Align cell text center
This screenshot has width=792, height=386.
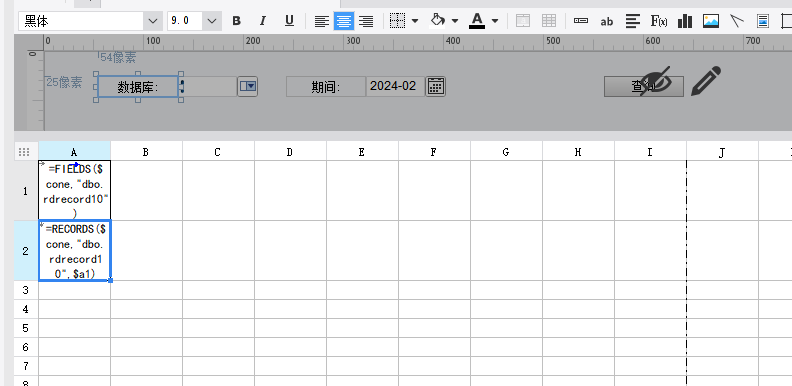click(x=344, y=21)
